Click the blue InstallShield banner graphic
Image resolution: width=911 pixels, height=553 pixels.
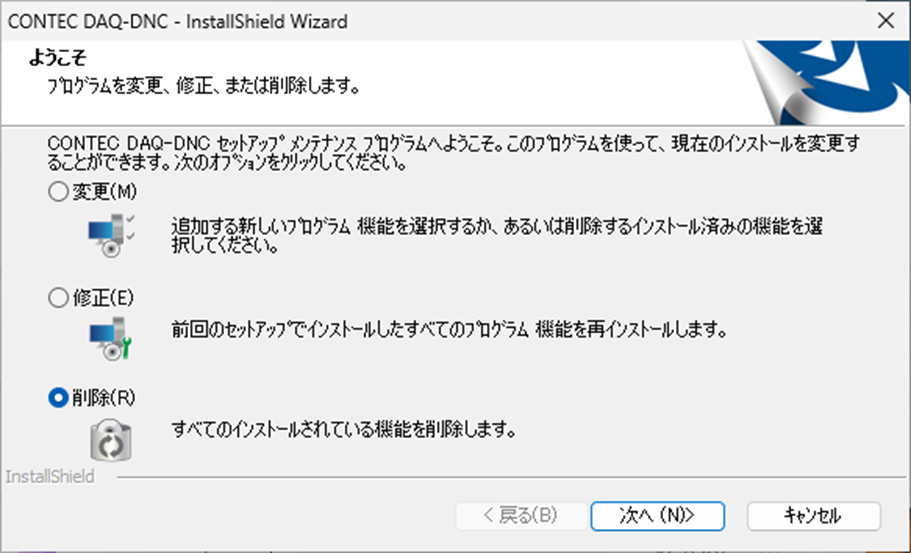[x=826, y=82]
